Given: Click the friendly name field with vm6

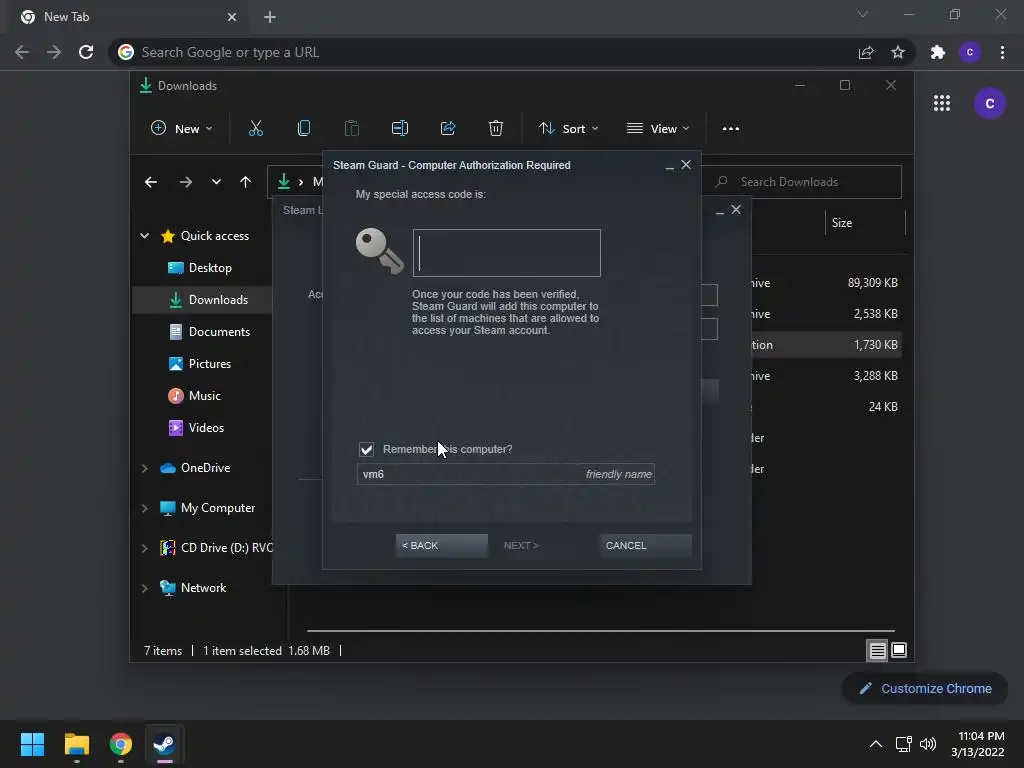Looking at the screenshot, I should (x=505, y=474).
